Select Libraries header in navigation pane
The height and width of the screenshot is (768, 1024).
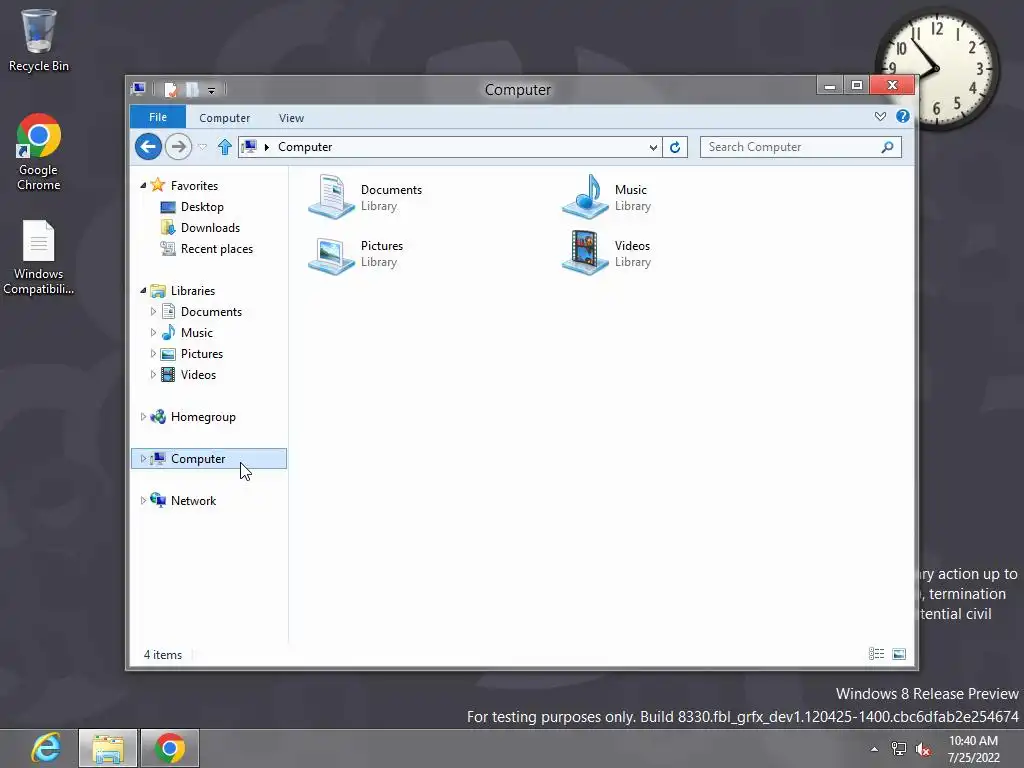193,291
